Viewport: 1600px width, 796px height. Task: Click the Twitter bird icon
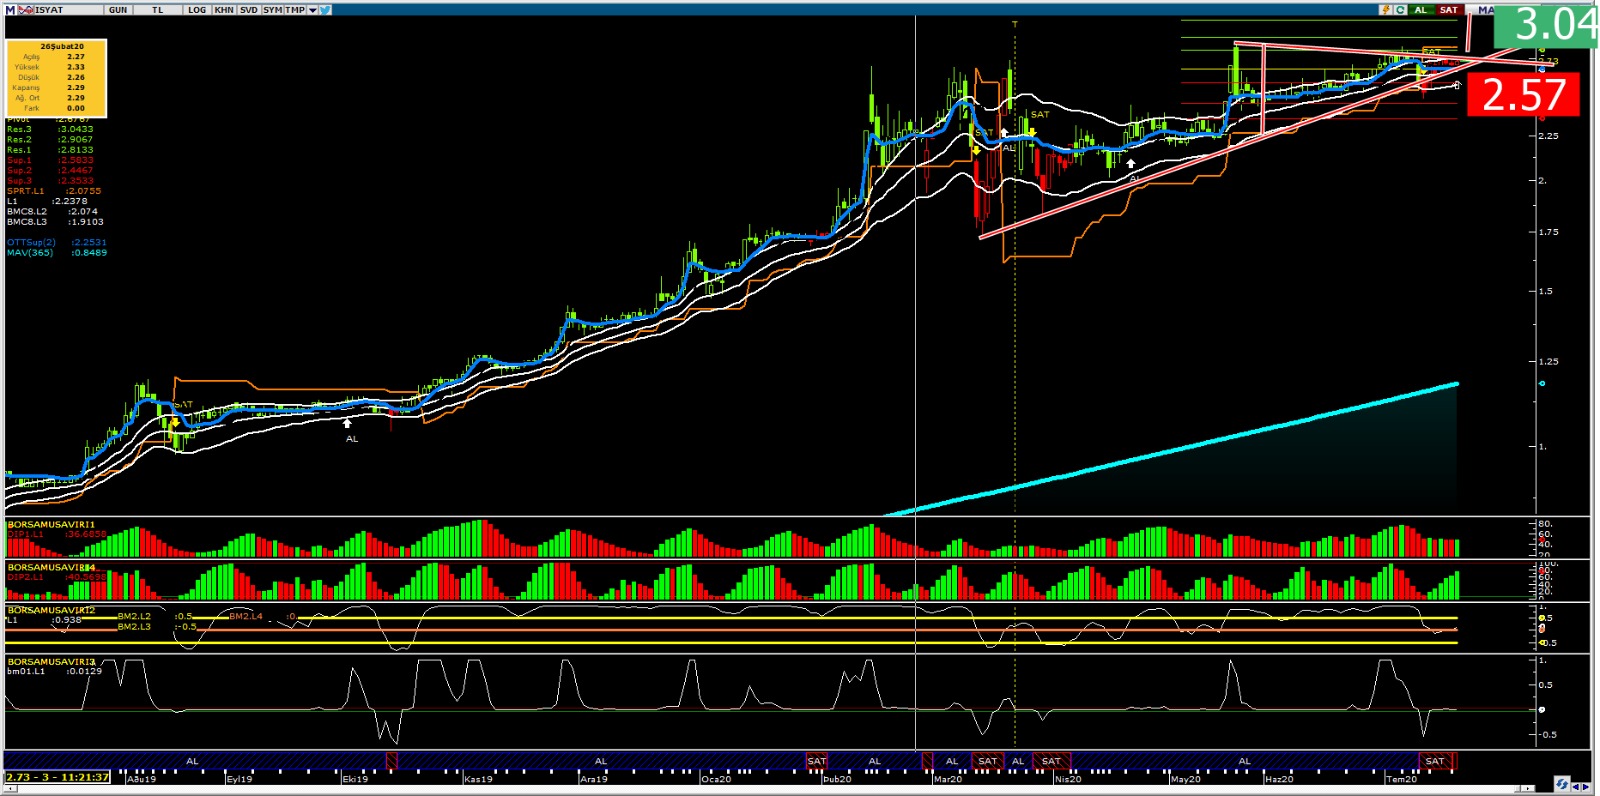pos(326,10)
